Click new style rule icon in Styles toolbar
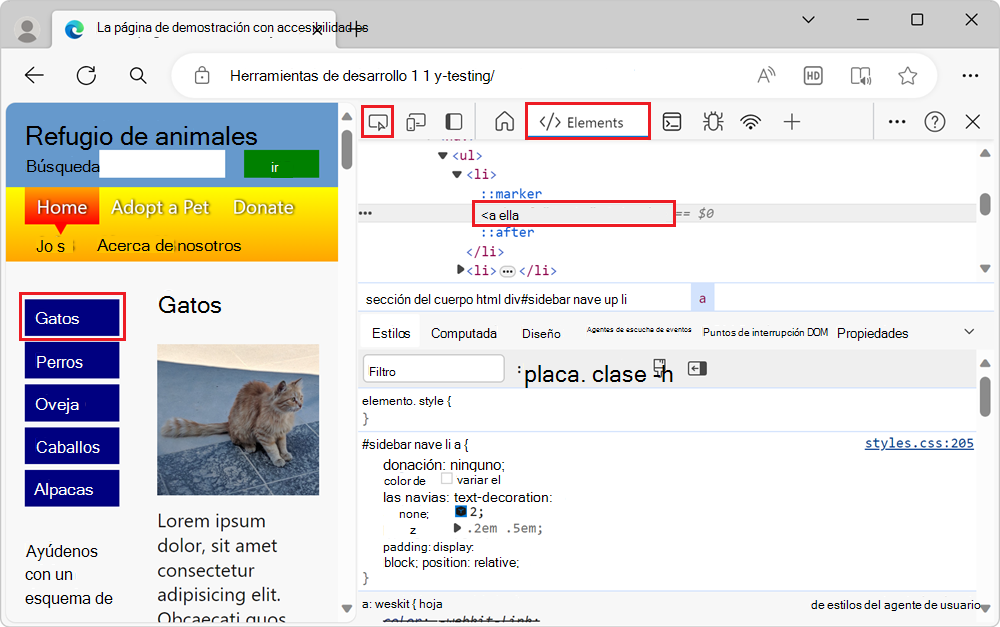 tap(660, 368)
